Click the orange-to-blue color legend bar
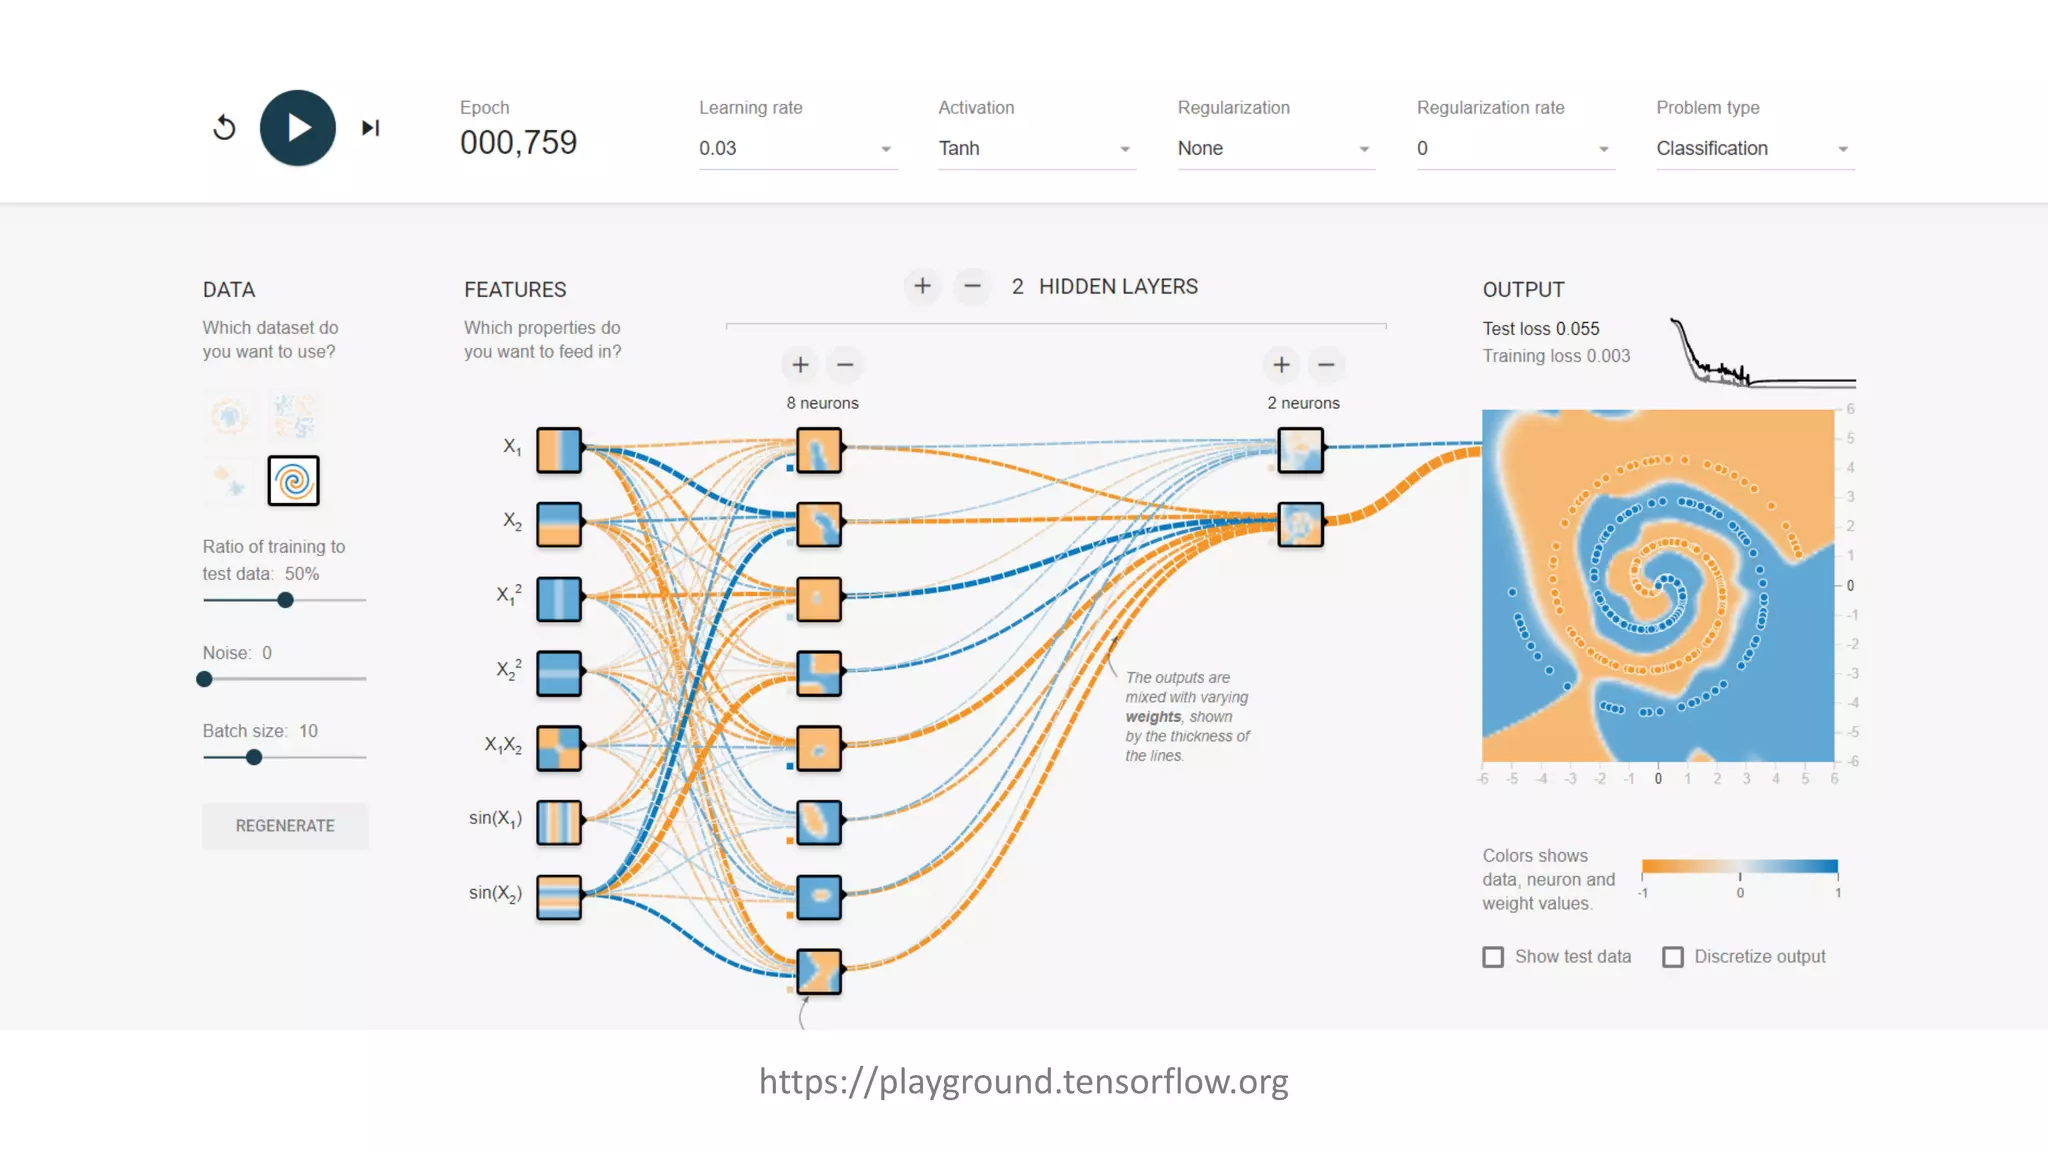Viewport: 2048px width, 1152px height. click(1740, 866)
